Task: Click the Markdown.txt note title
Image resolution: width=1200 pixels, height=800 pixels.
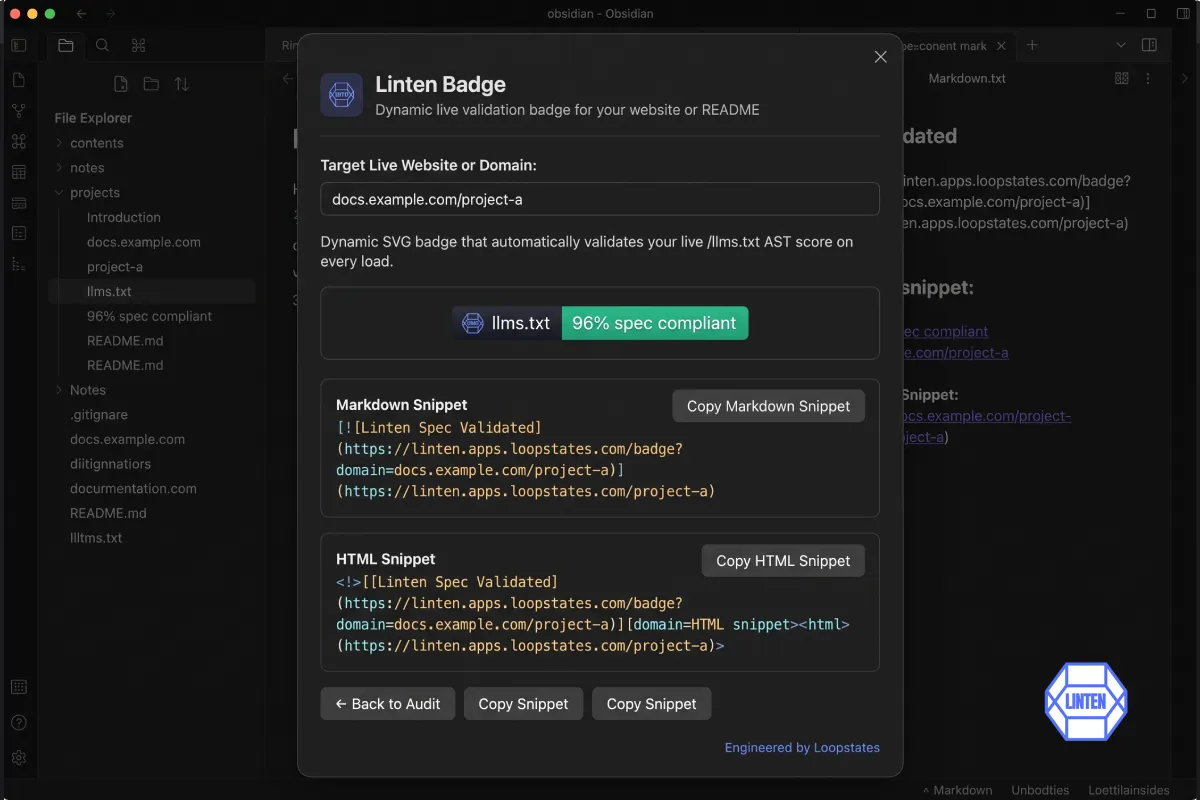Action: click(x=967, y=78)
